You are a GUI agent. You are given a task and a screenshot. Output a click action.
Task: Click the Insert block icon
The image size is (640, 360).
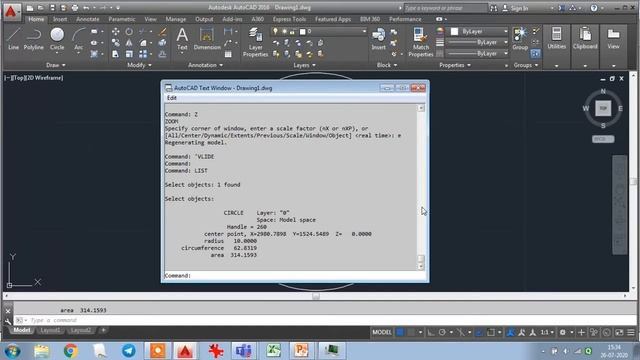[378, 39]
